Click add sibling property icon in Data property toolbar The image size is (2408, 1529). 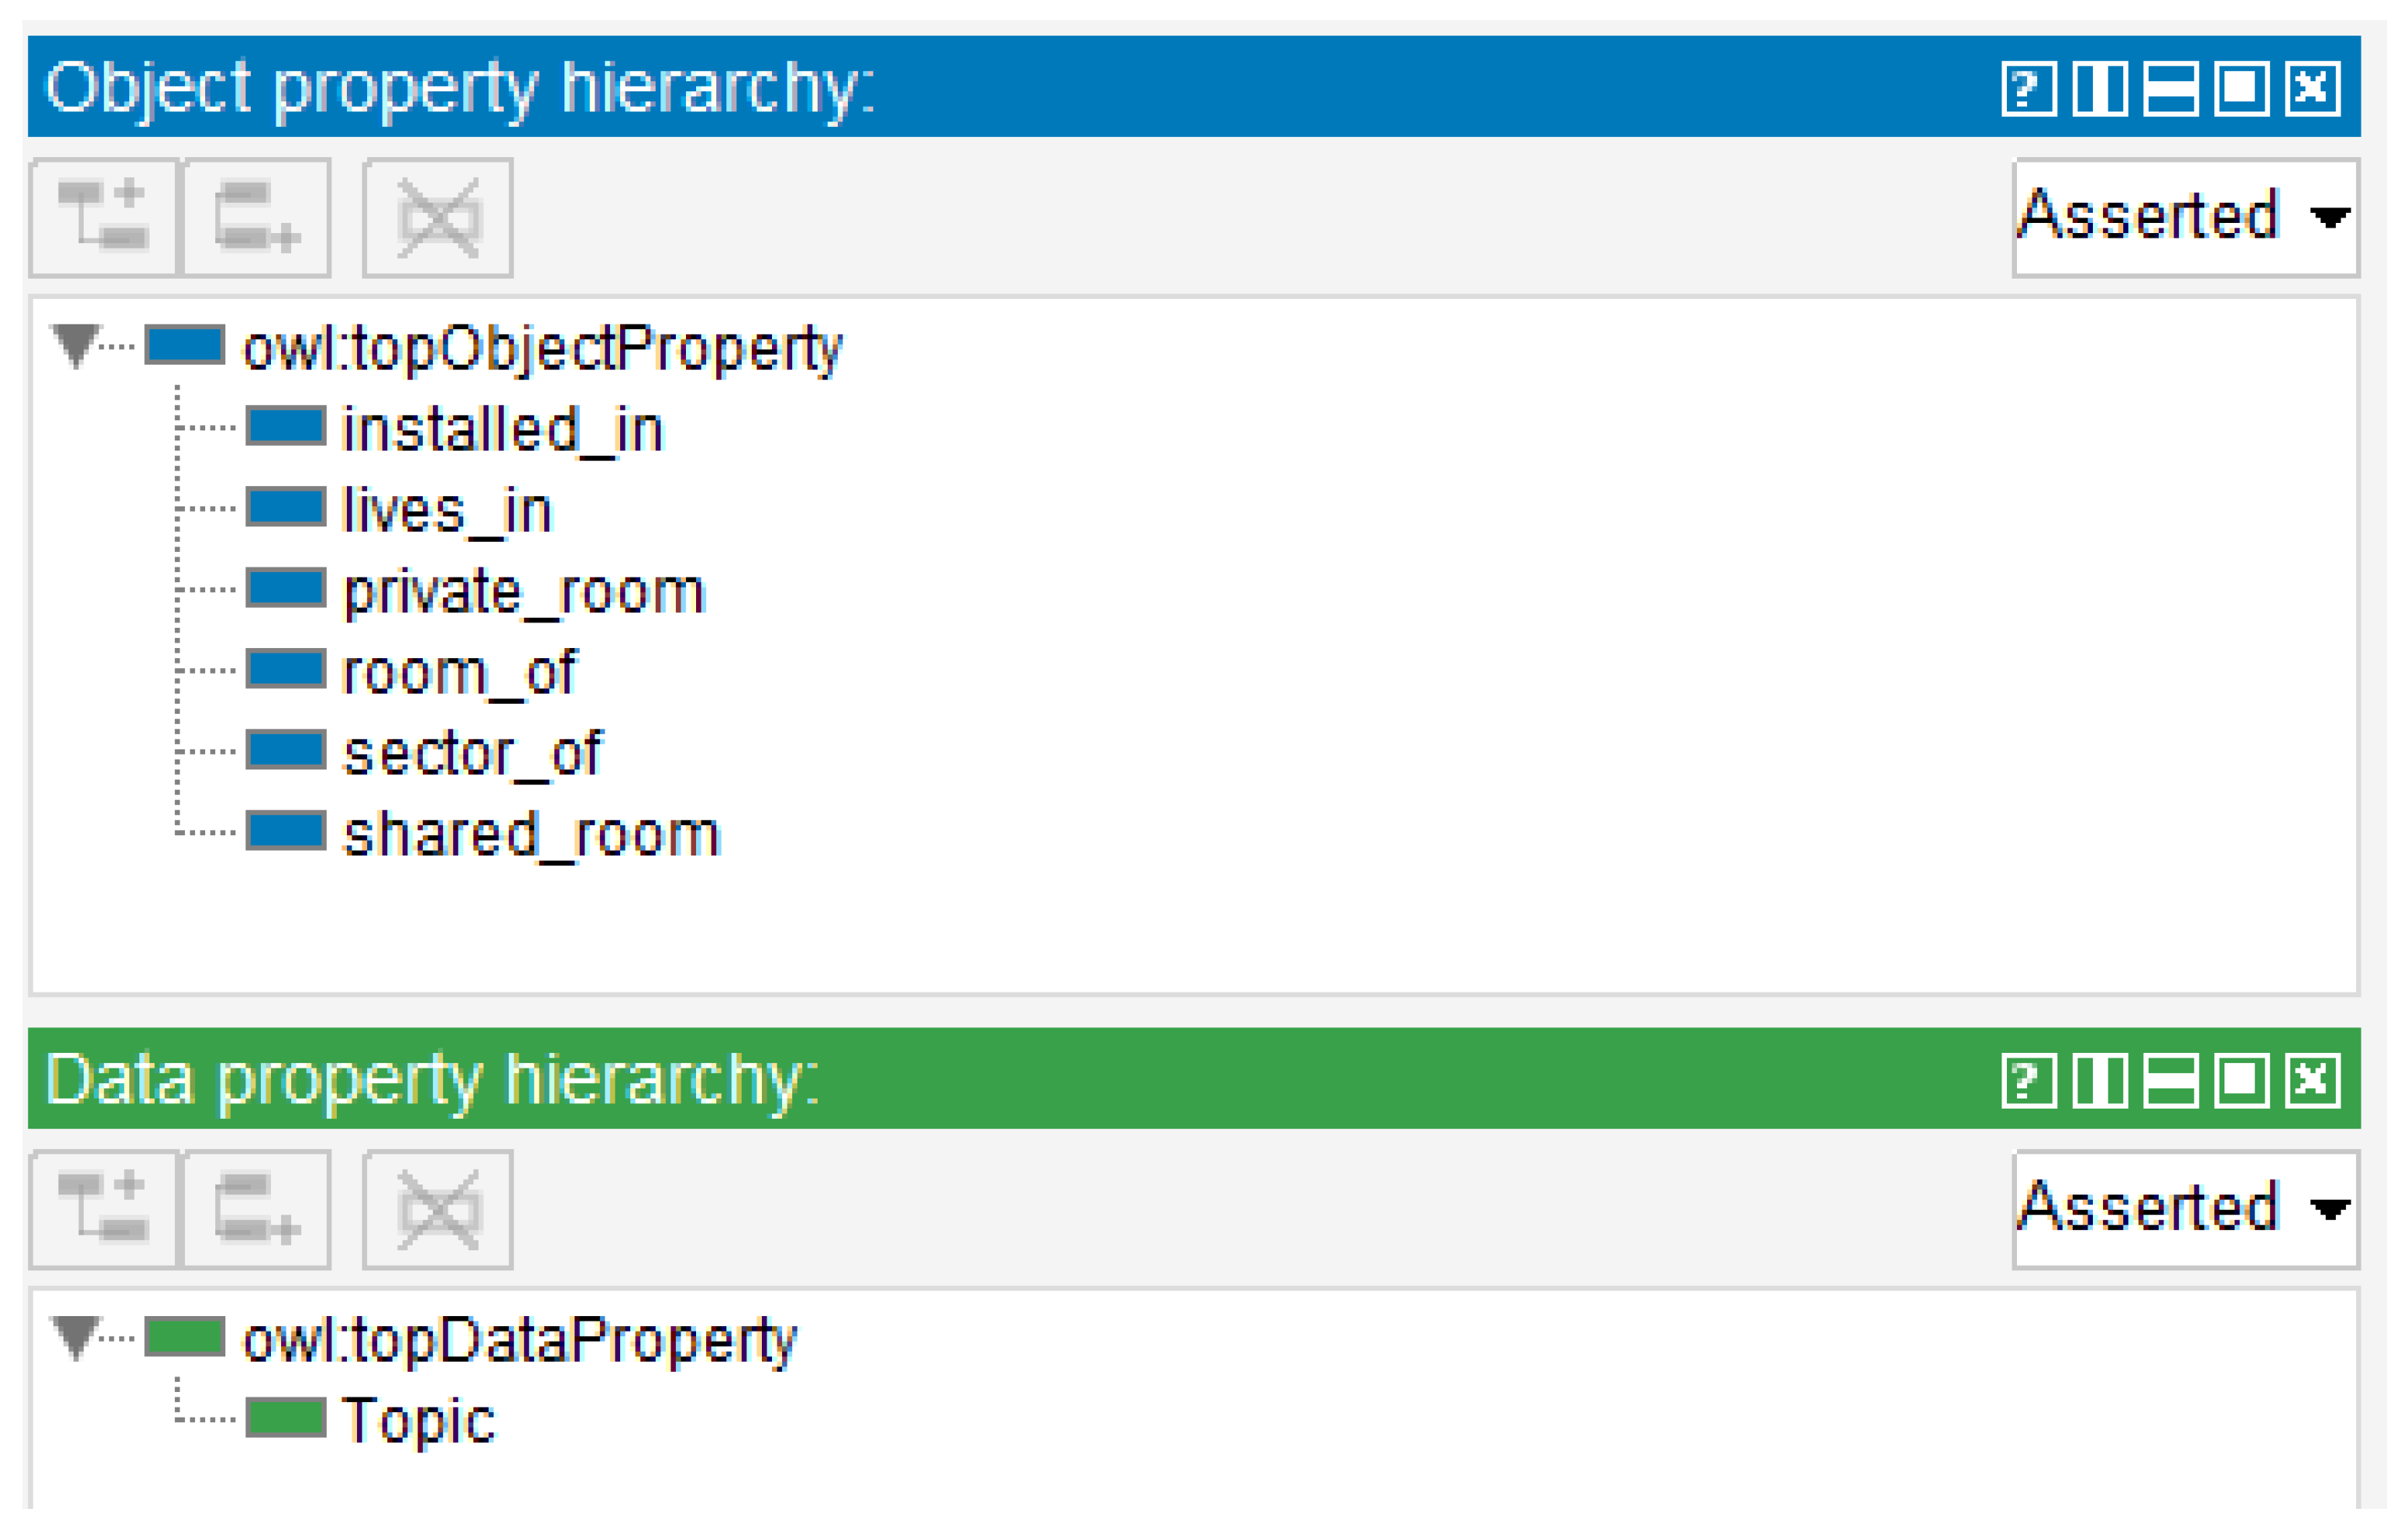point(257,1209)
